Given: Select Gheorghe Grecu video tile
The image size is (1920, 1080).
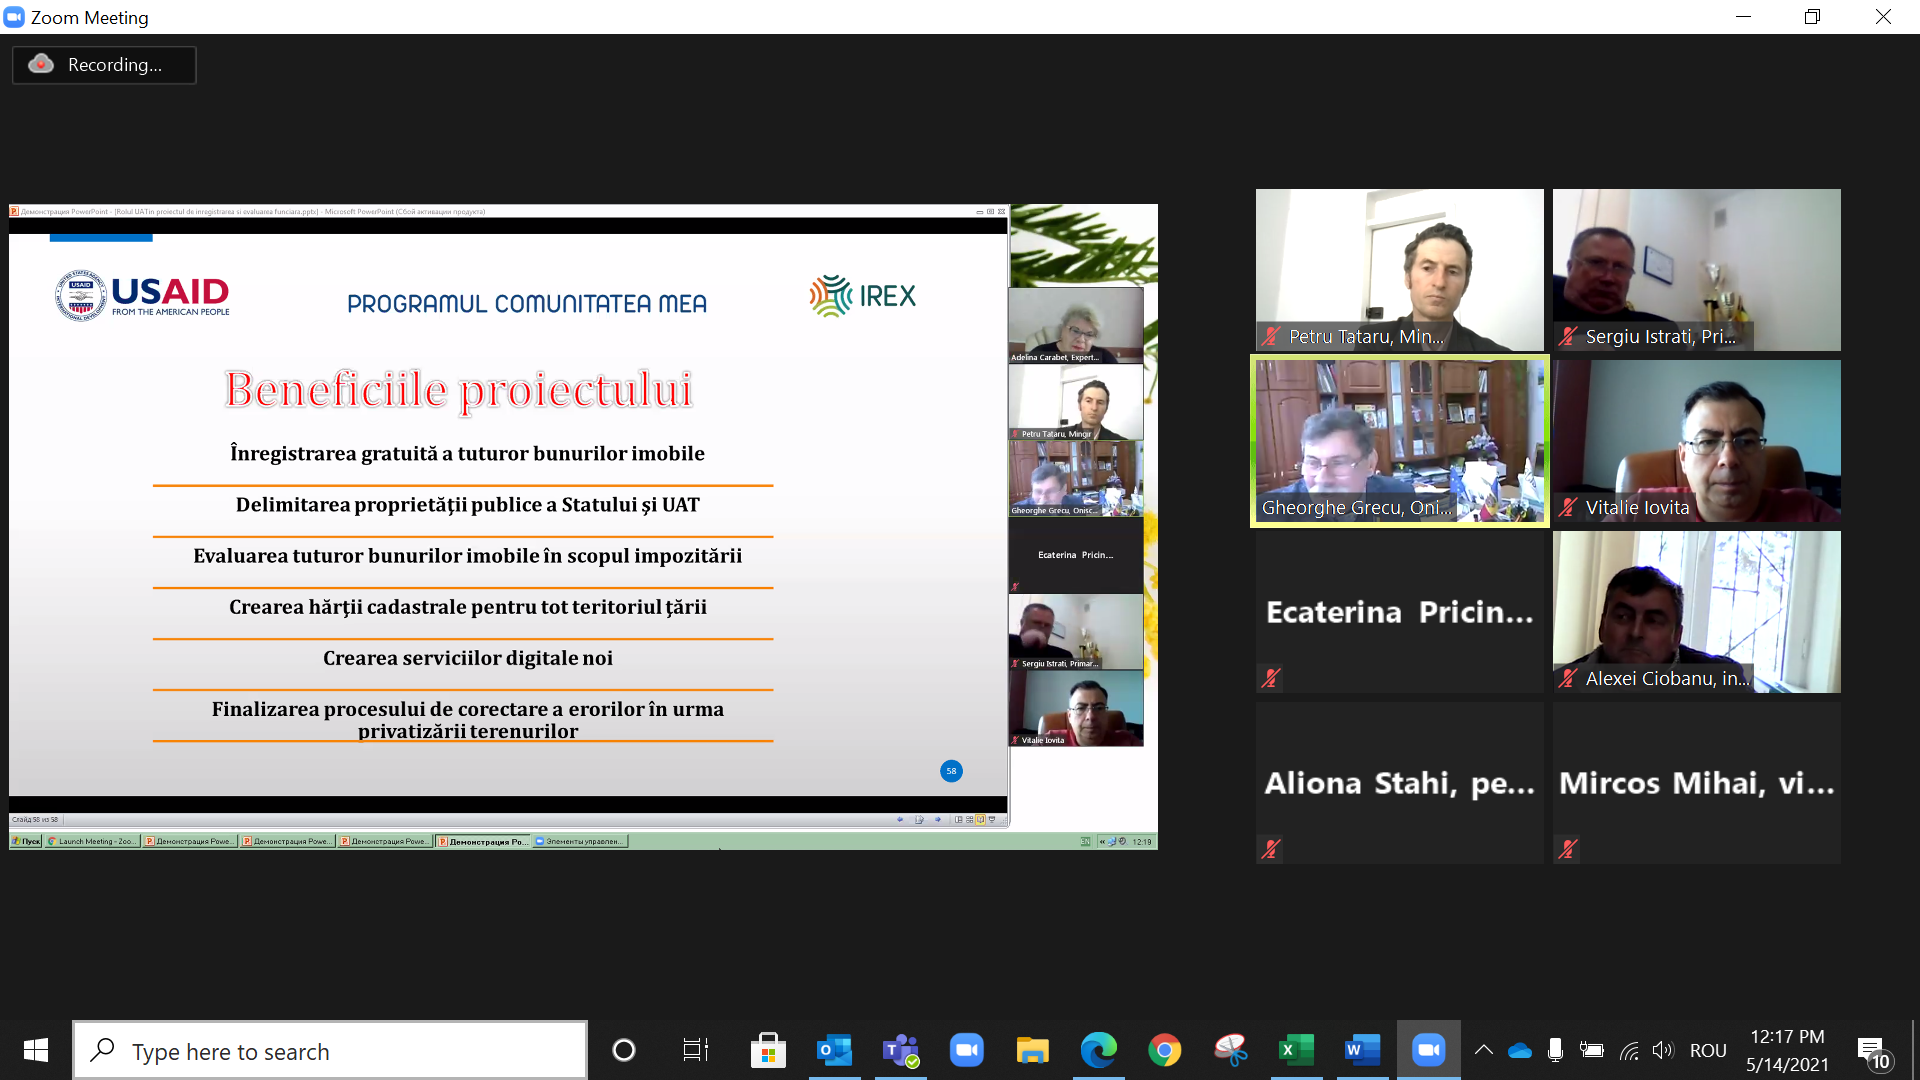Looking at the screenshot, I should coord(1399,441).
